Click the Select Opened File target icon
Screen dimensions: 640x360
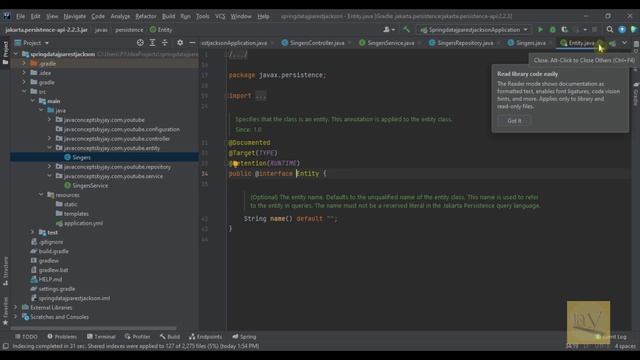pyautogui.click(x=140, y=42)
